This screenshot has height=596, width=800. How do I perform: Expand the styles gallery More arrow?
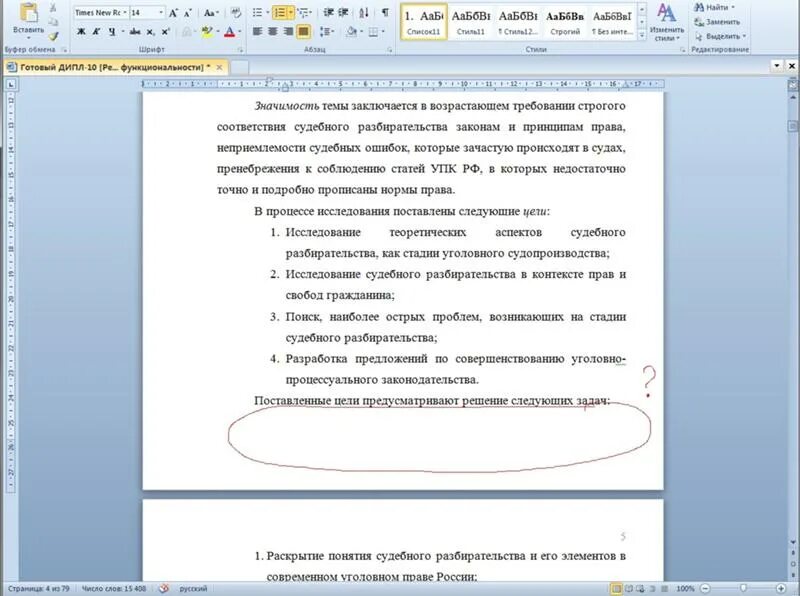tap(642, 35)
